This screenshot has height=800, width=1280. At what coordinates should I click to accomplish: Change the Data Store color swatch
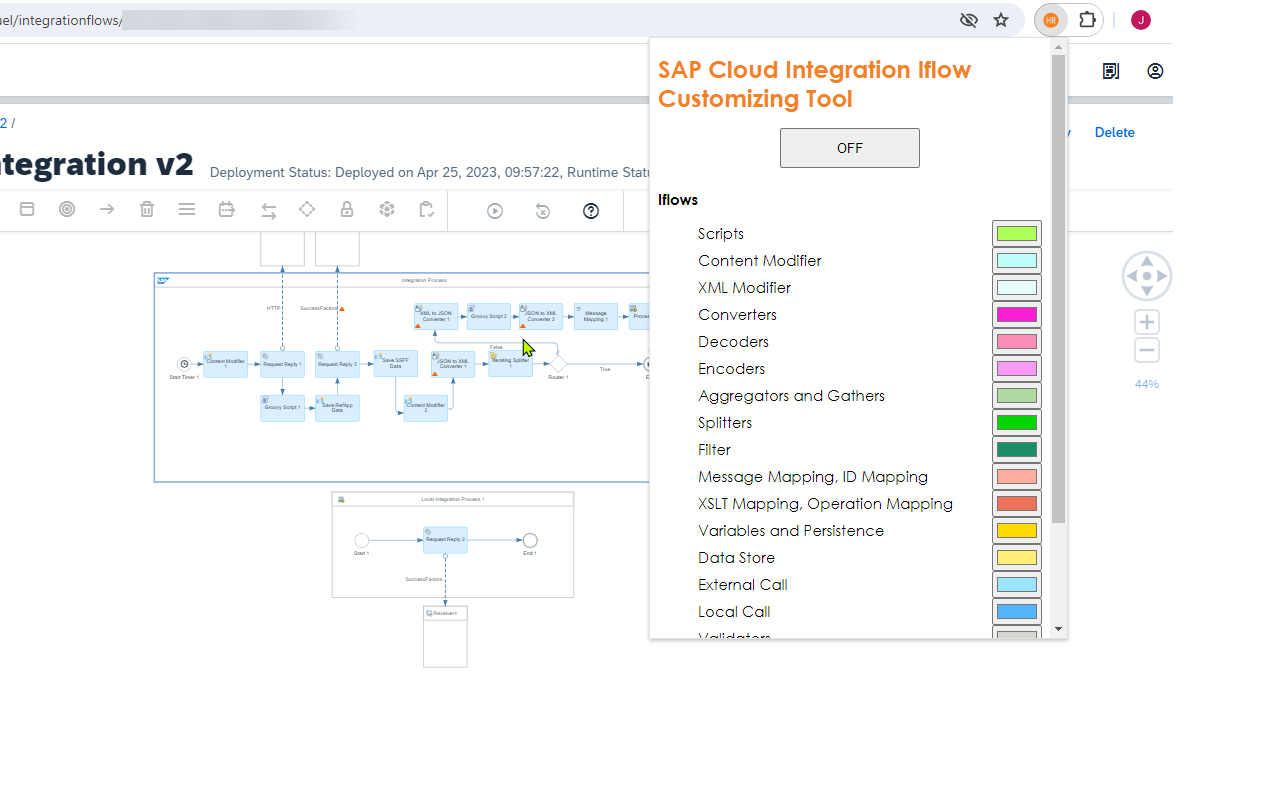[x=1017, y=558]
